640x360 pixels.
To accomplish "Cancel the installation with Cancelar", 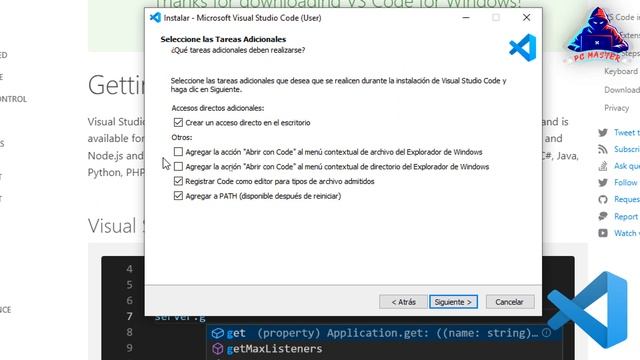I will coord(509,302).
